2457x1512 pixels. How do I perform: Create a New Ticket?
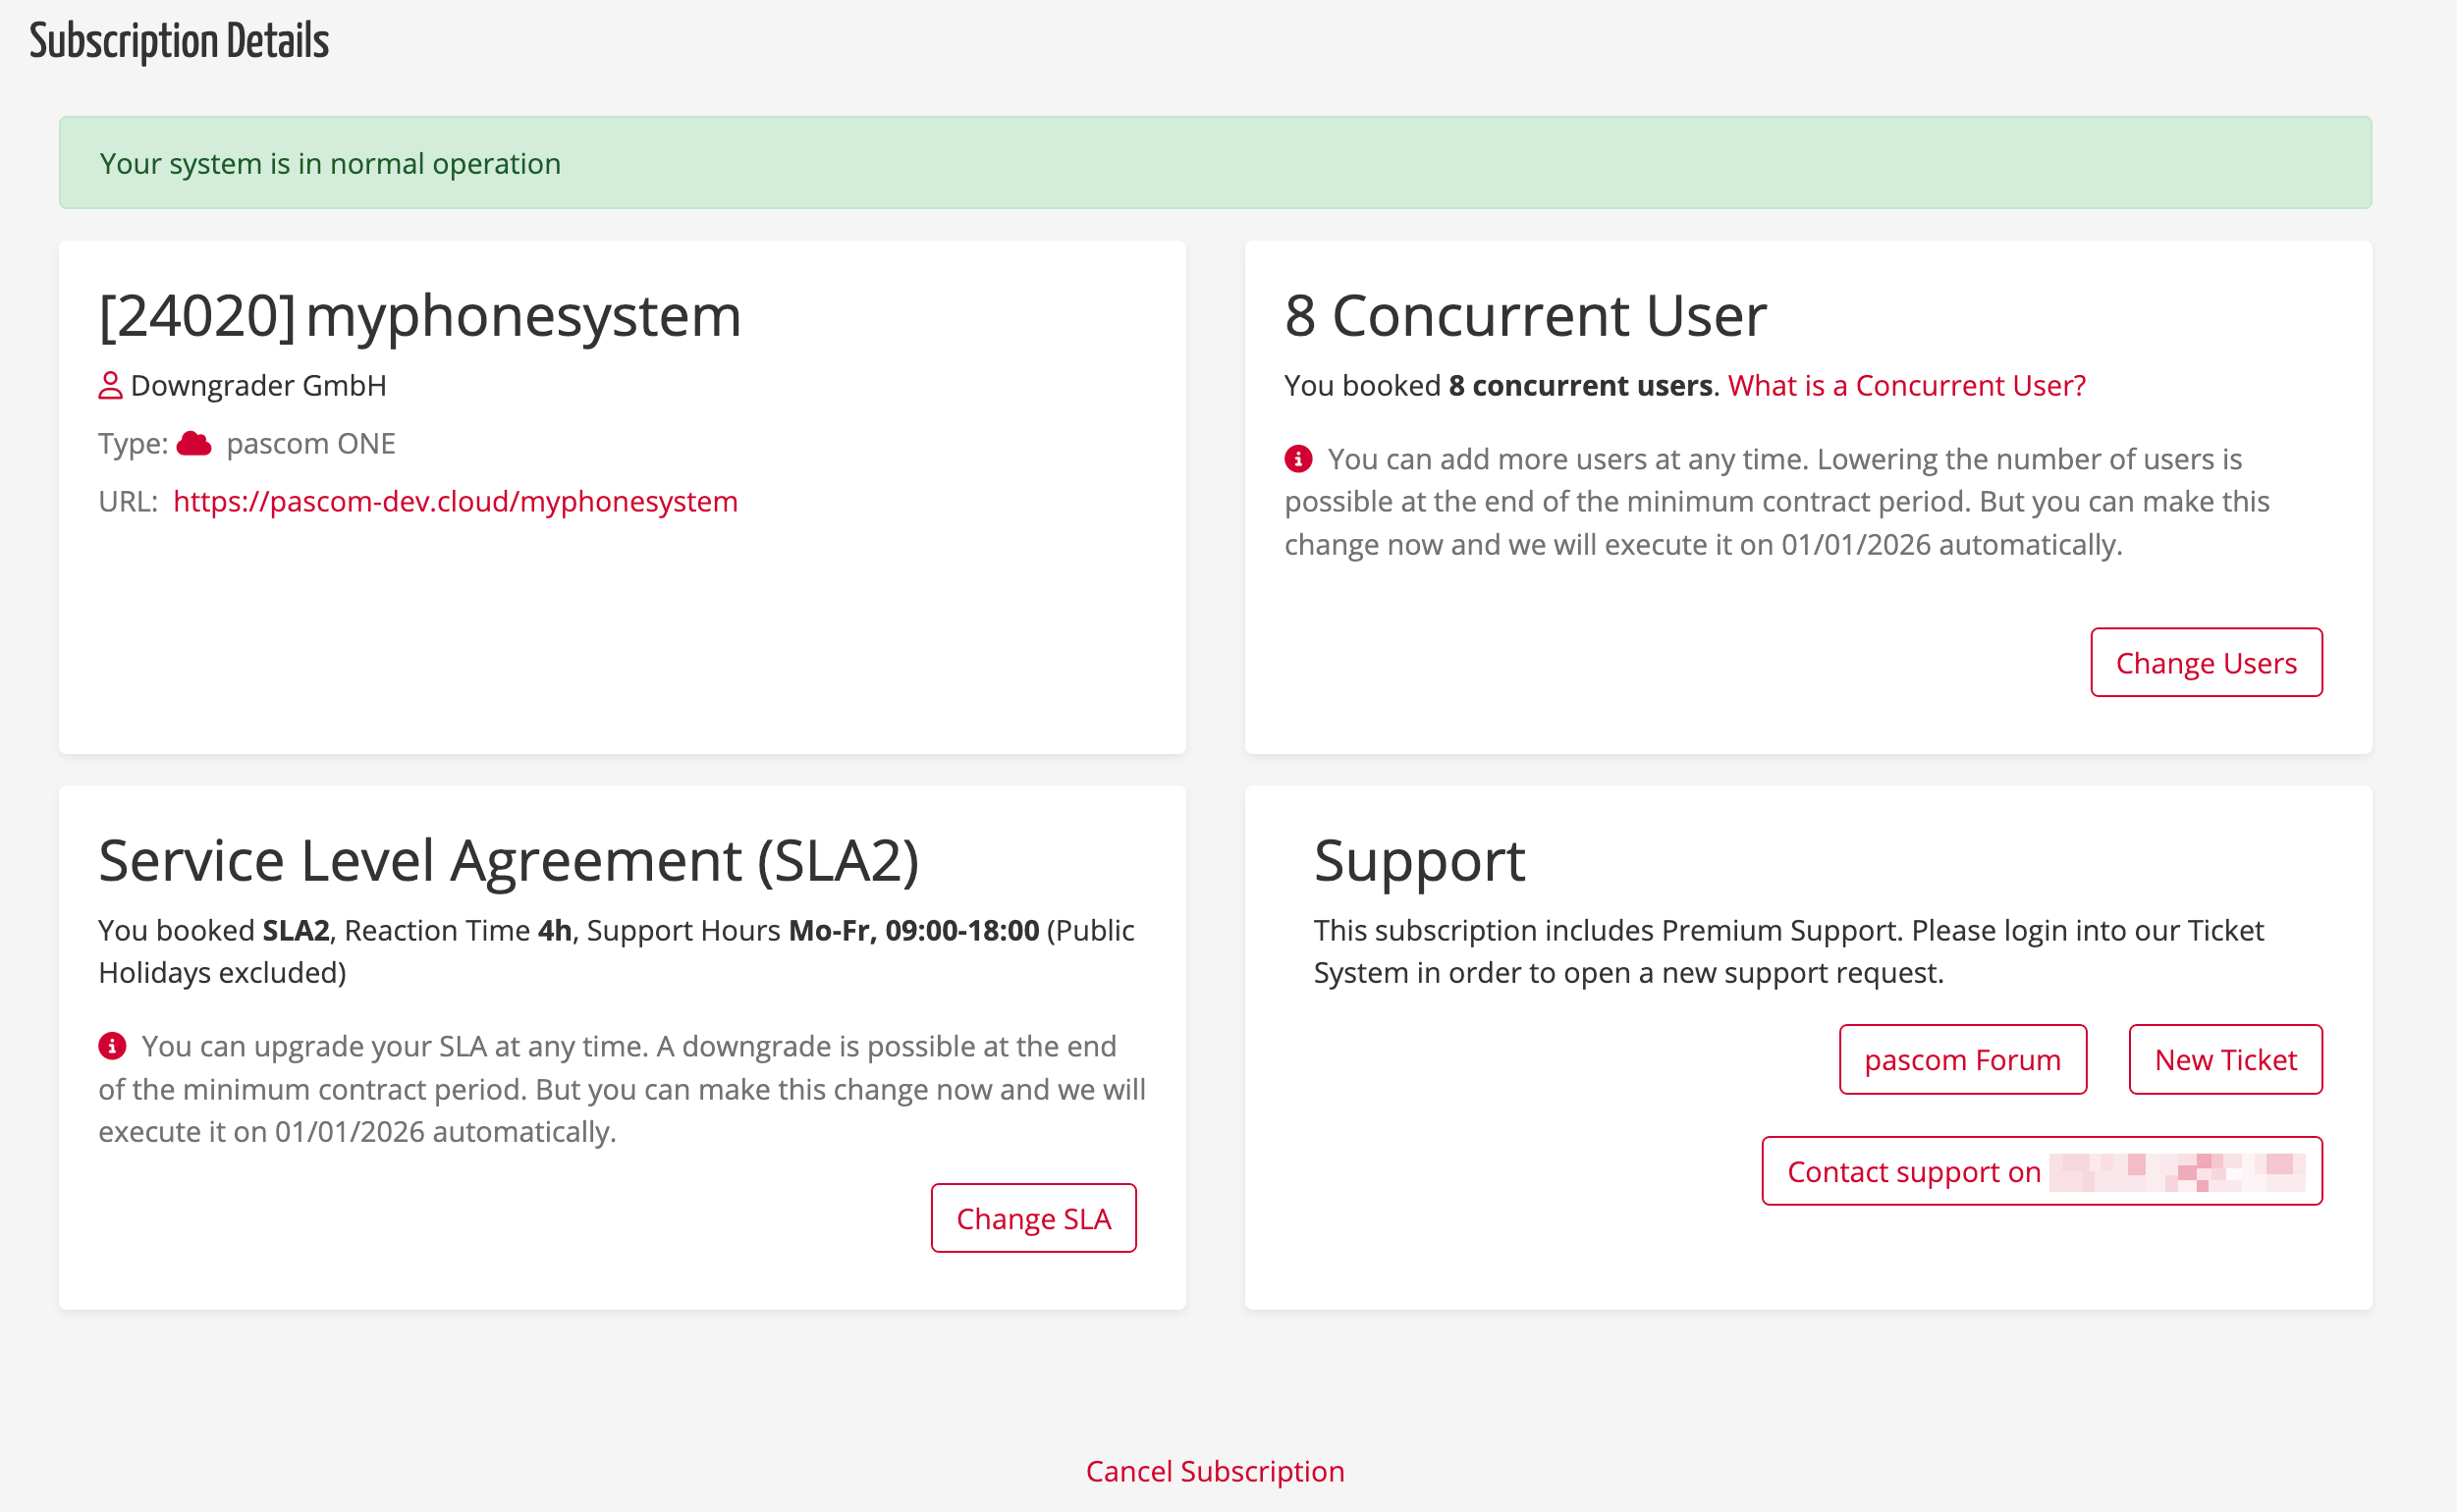(x=2225, y=1059)
